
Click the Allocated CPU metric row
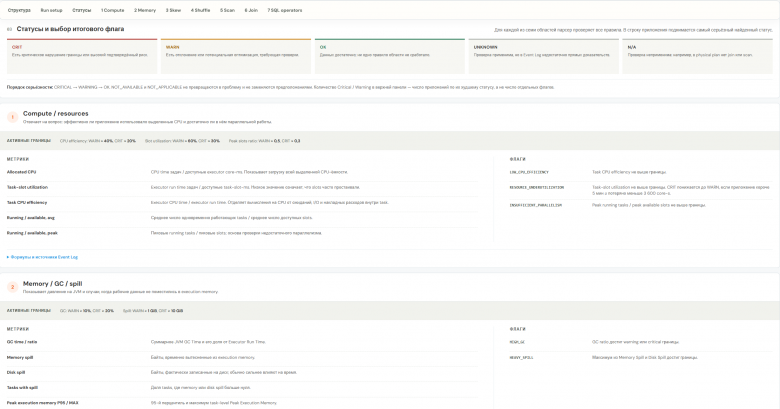242,172
